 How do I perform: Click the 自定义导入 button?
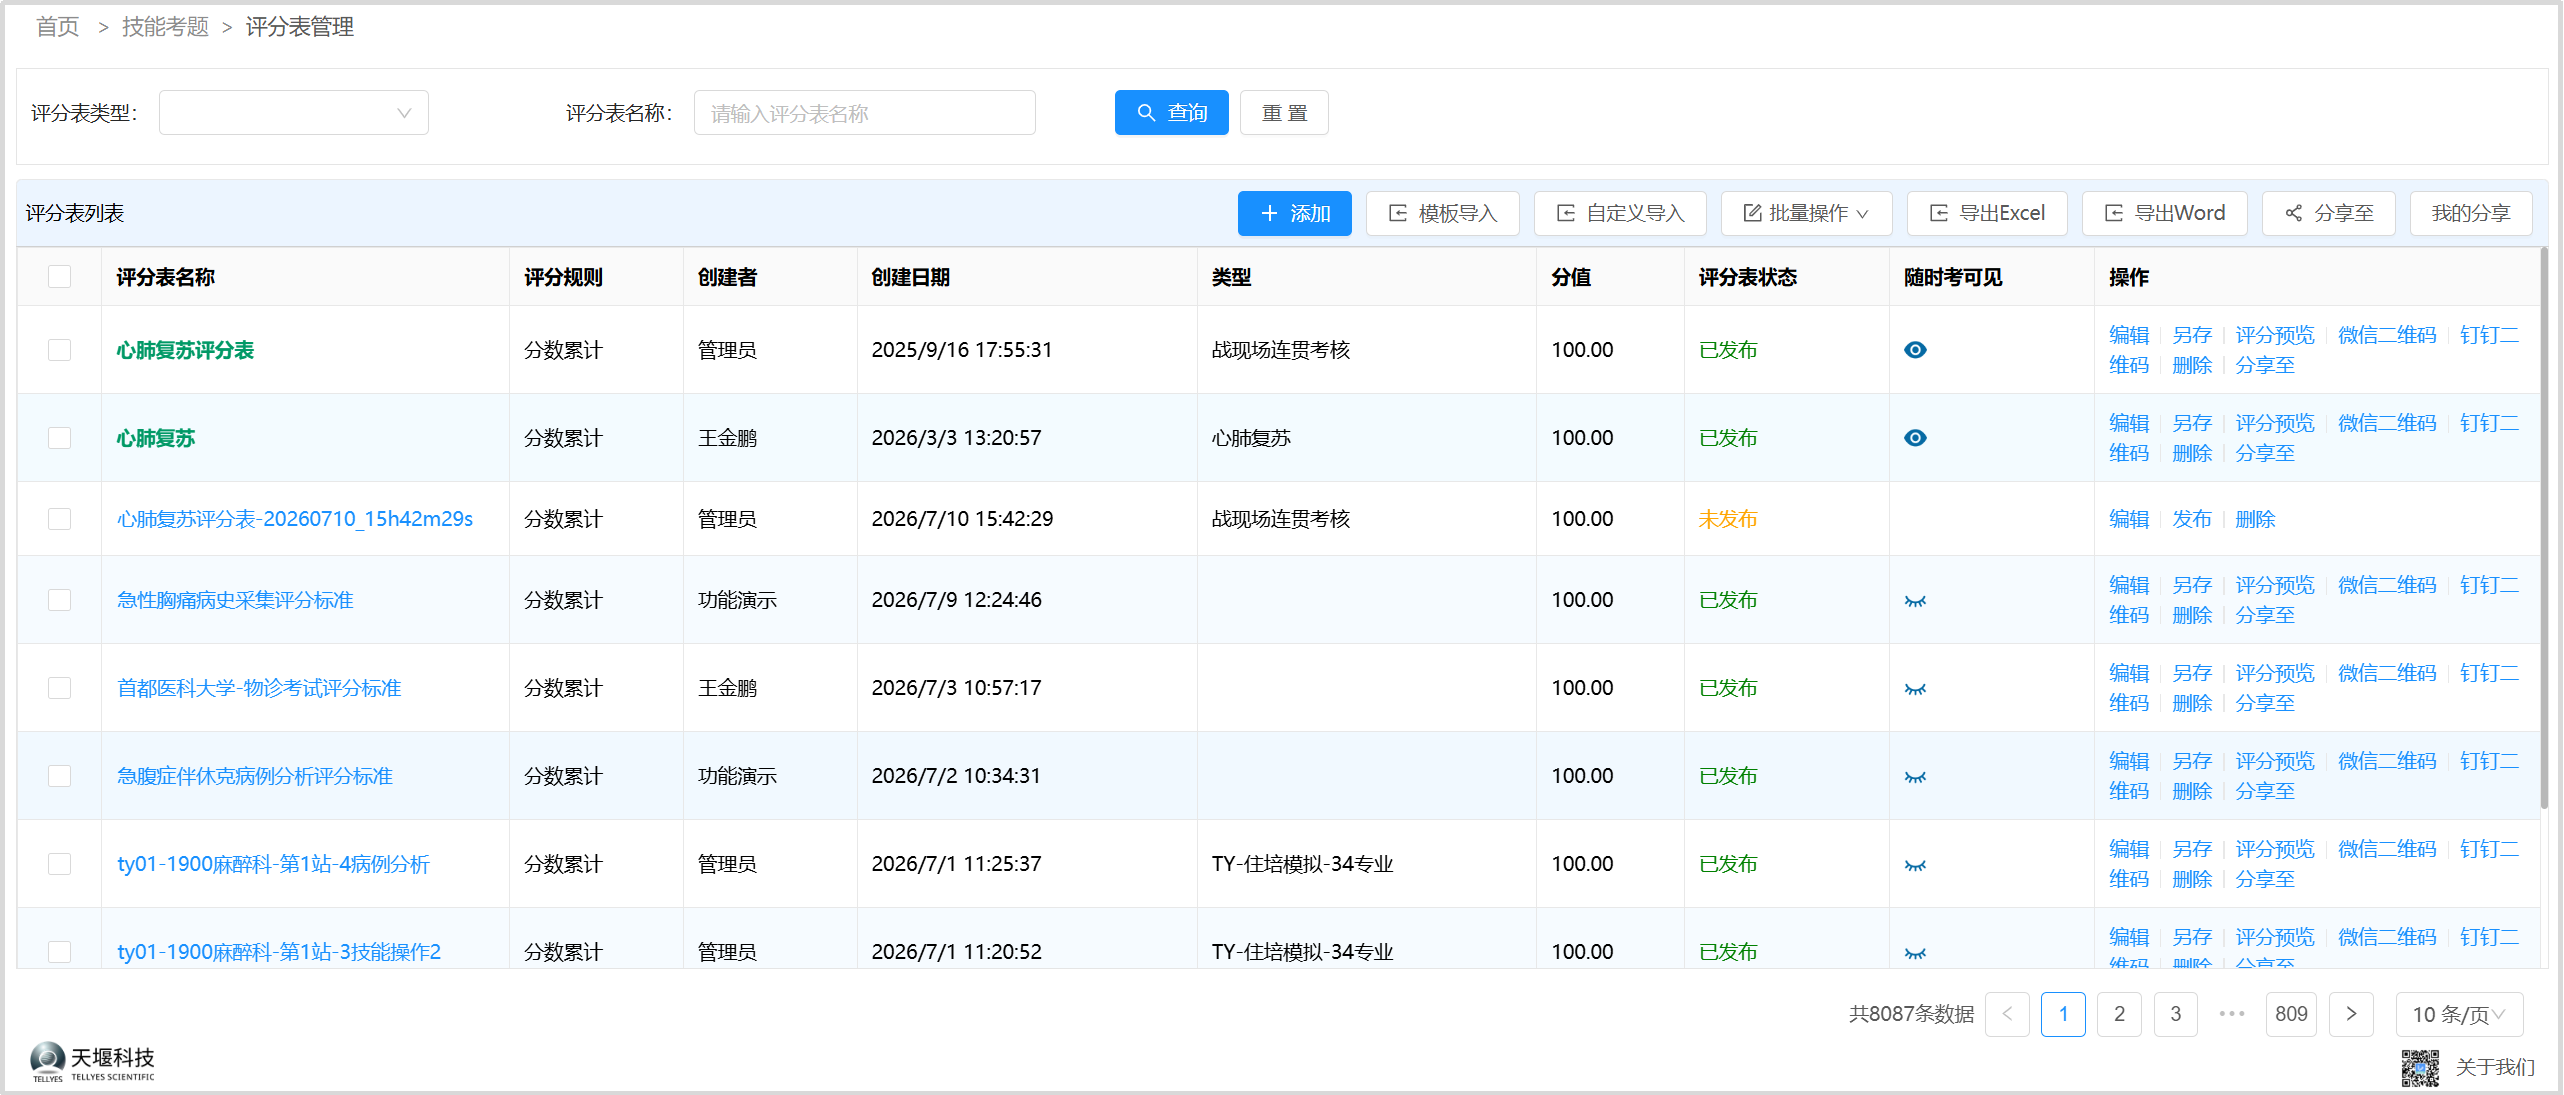click(1619, 213)
